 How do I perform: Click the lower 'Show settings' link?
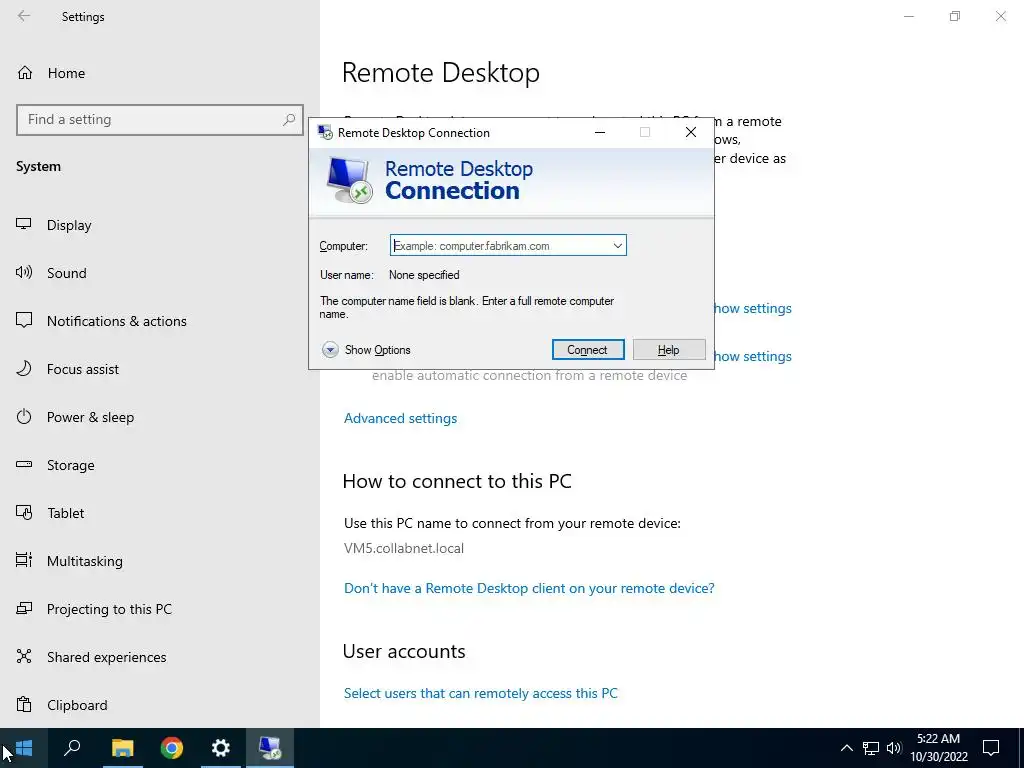pyautogui.click(x=753, y=356)
